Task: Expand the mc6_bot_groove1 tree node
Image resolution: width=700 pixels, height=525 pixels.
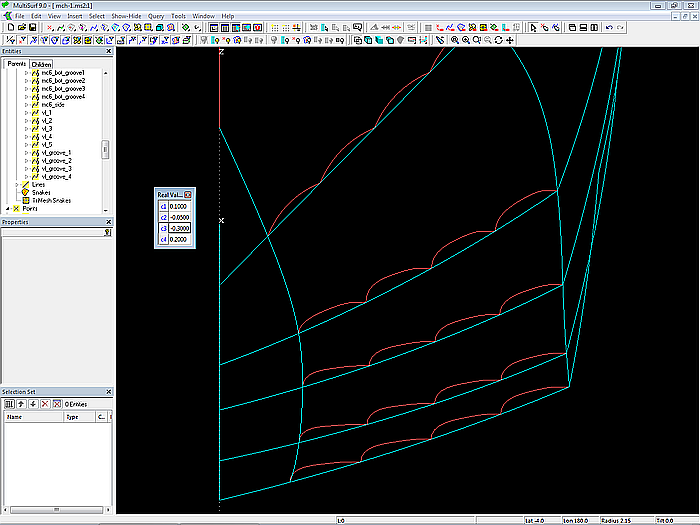Action: pyautogui.click(x=27, y=73)
